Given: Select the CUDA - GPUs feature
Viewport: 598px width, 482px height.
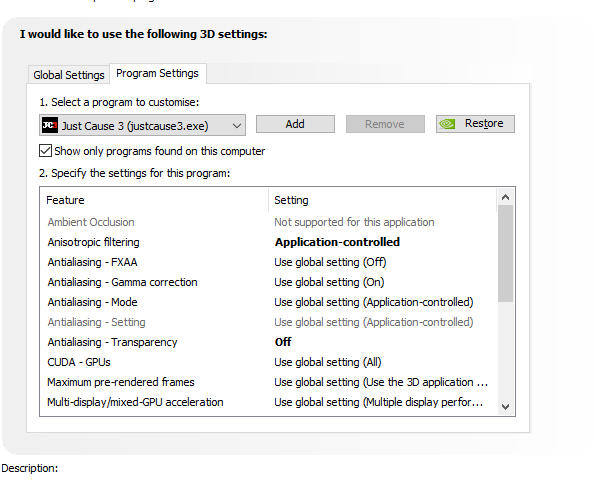Looking at the screenshot, I should [x=79, y=362].
